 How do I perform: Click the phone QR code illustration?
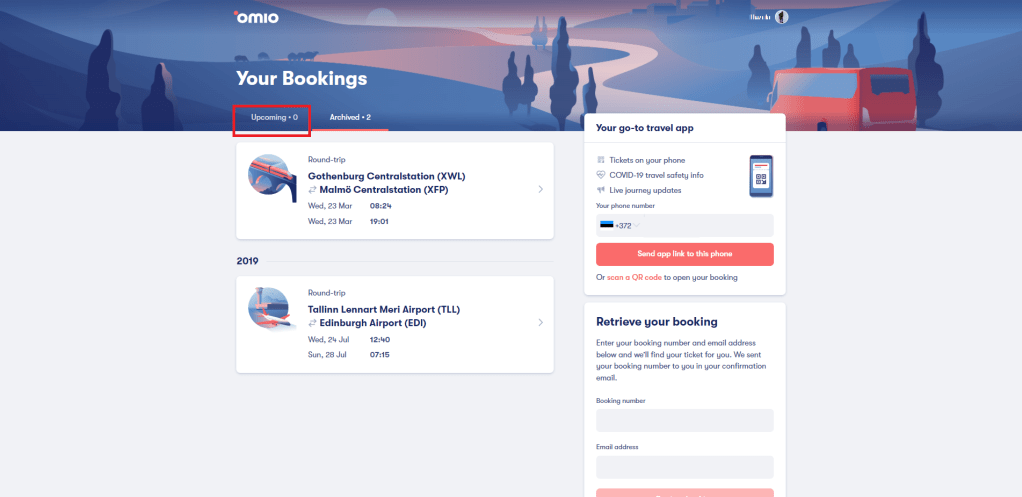coord(761,177)
